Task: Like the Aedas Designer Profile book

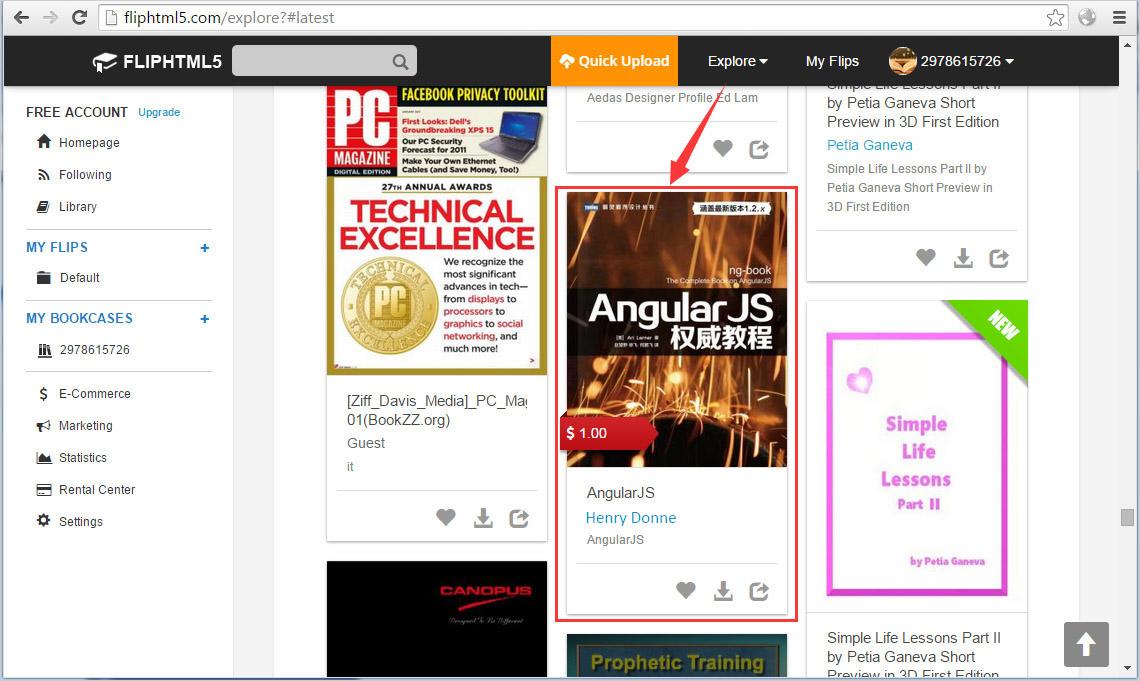Action: (723, 148)
